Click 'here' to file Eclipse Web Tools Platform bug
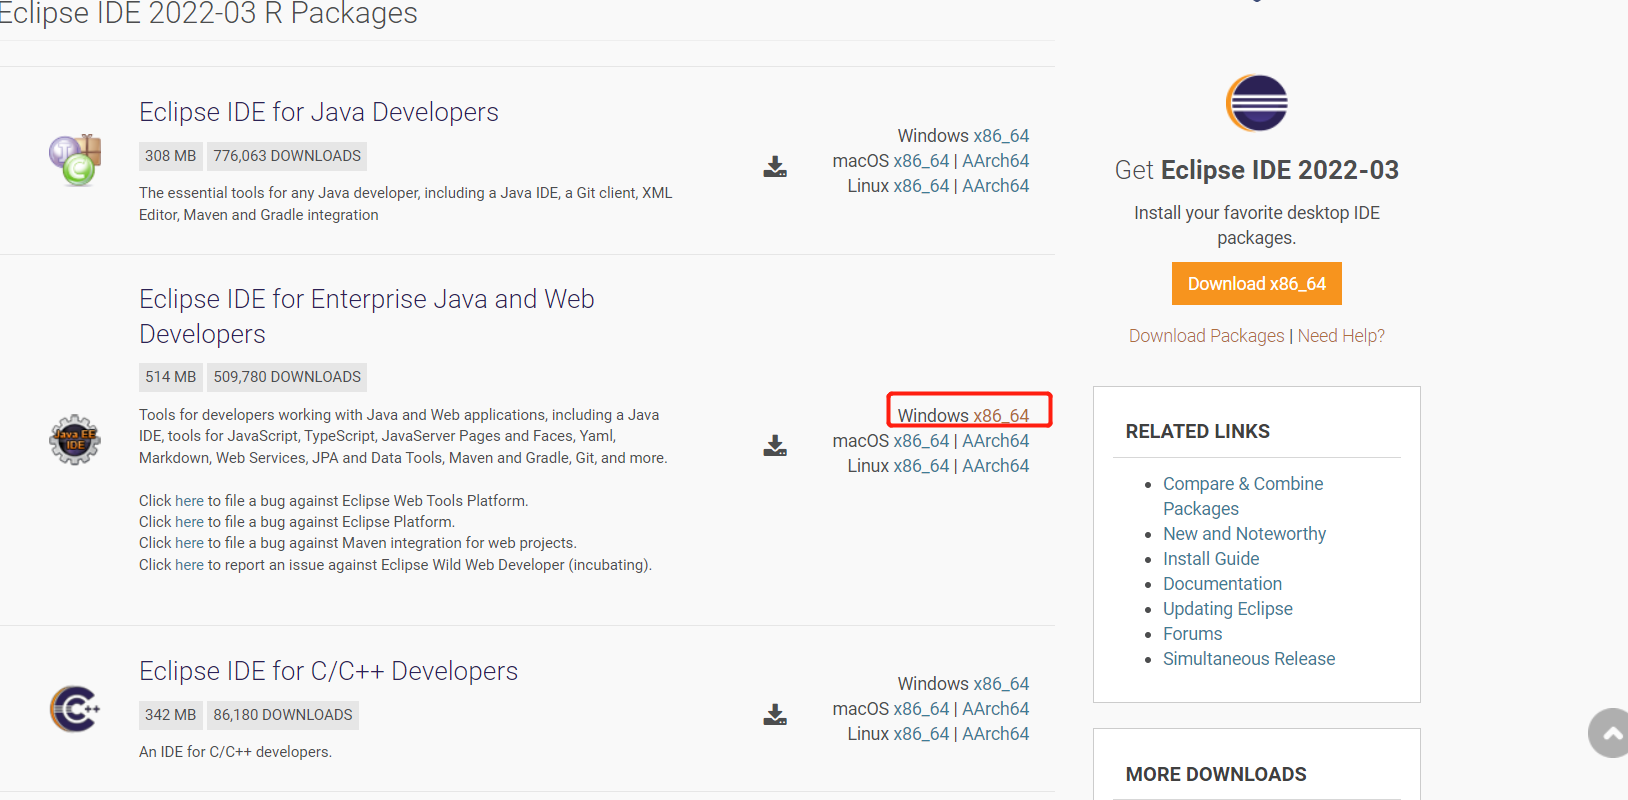The width and height of the screenshot is (1628, 800). pos(189,501)
